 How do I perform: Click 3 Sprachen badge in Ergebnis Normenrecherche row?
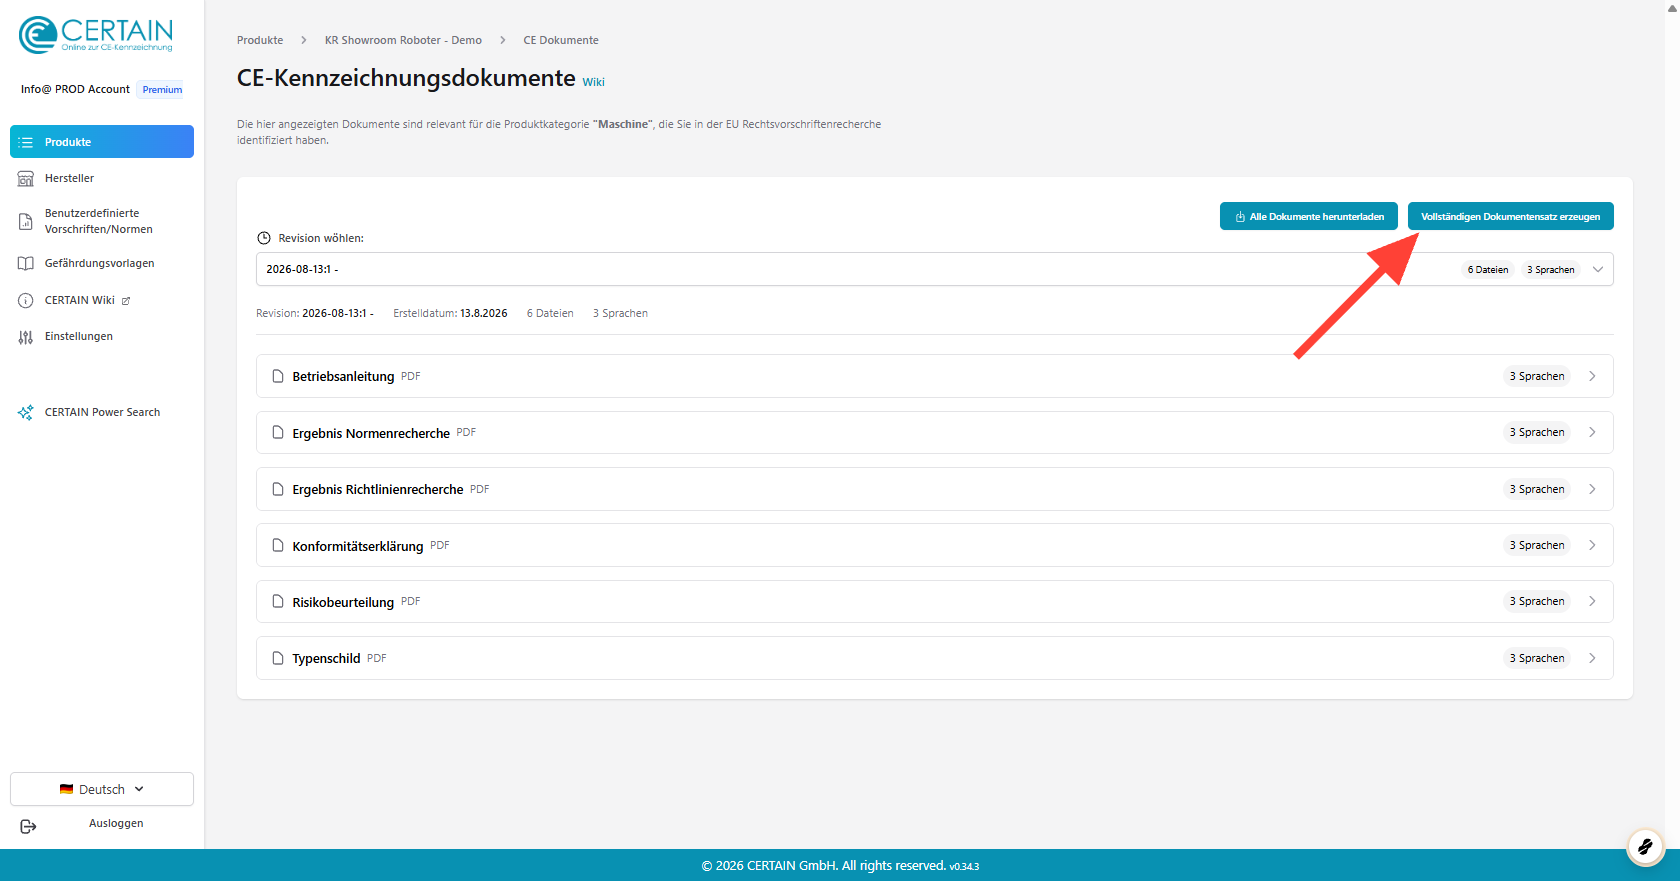point(1537,432)
